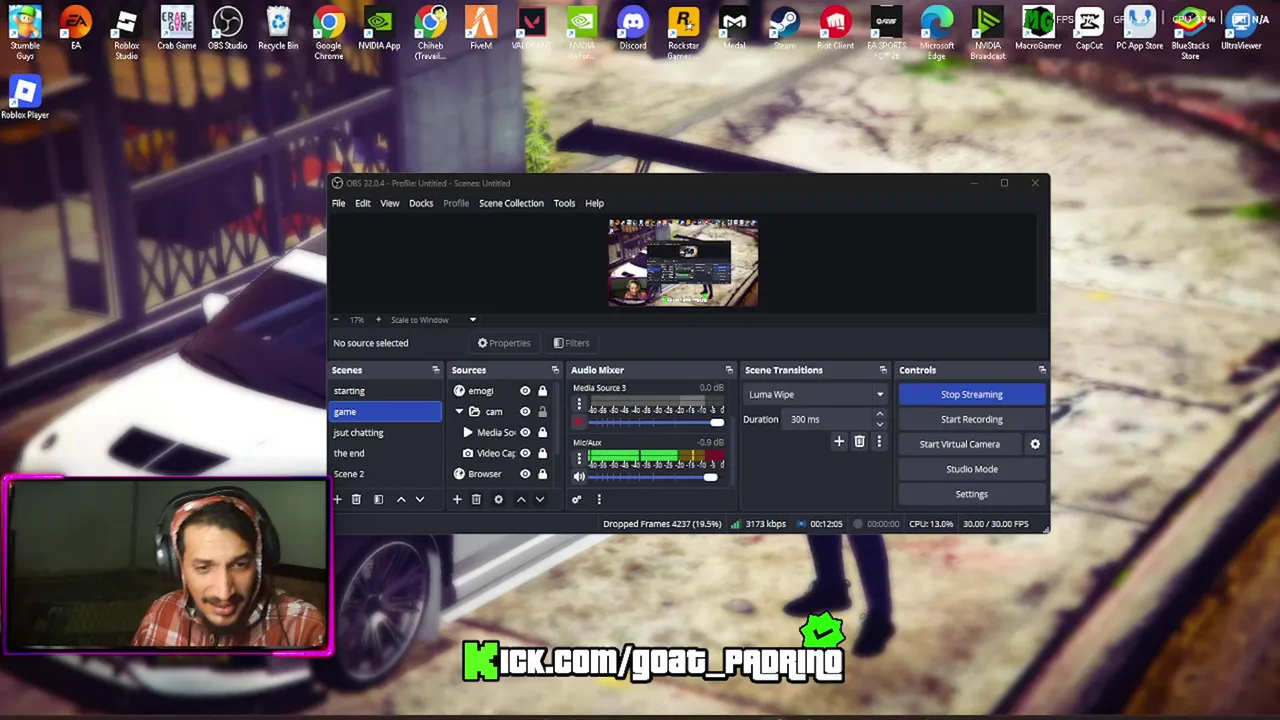Screen dimensions: 1280x720
Task: Mute the Mic/Aux audio
Action: 579,477
